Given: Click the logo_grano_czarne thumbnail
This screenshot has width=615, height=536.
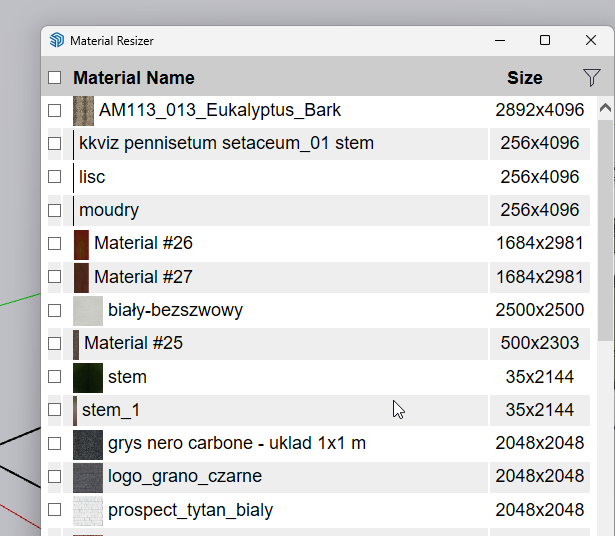Looking at the screenshot, I should [88, 478].
